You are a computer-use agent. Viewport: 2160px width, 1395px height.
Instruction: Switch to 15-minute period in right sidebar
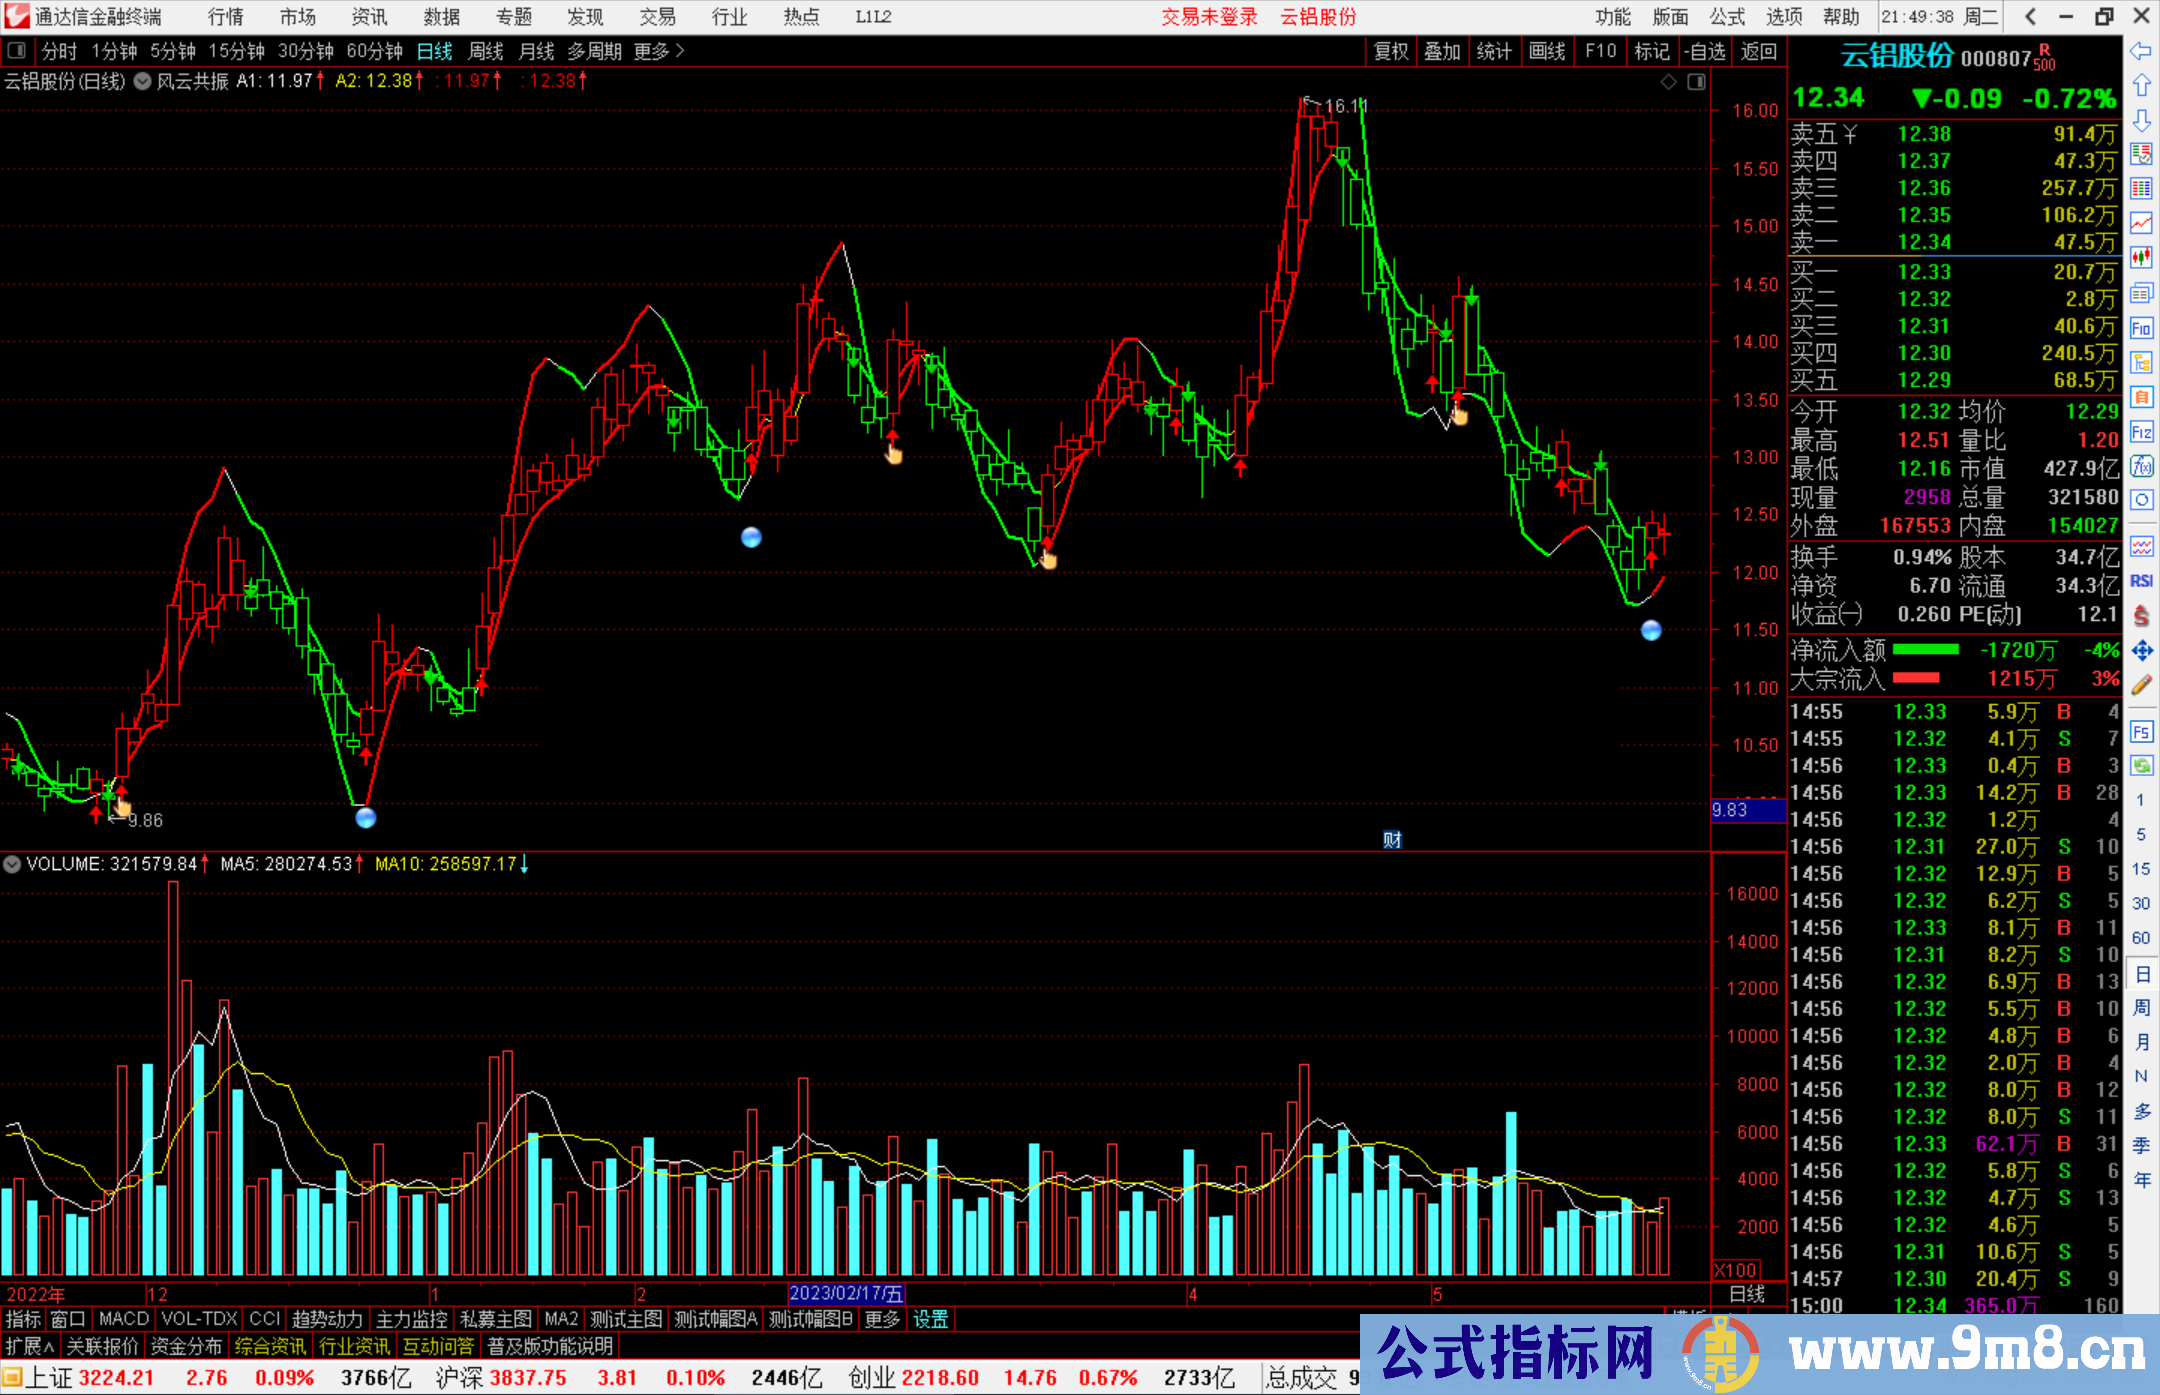coord(2141,869)
